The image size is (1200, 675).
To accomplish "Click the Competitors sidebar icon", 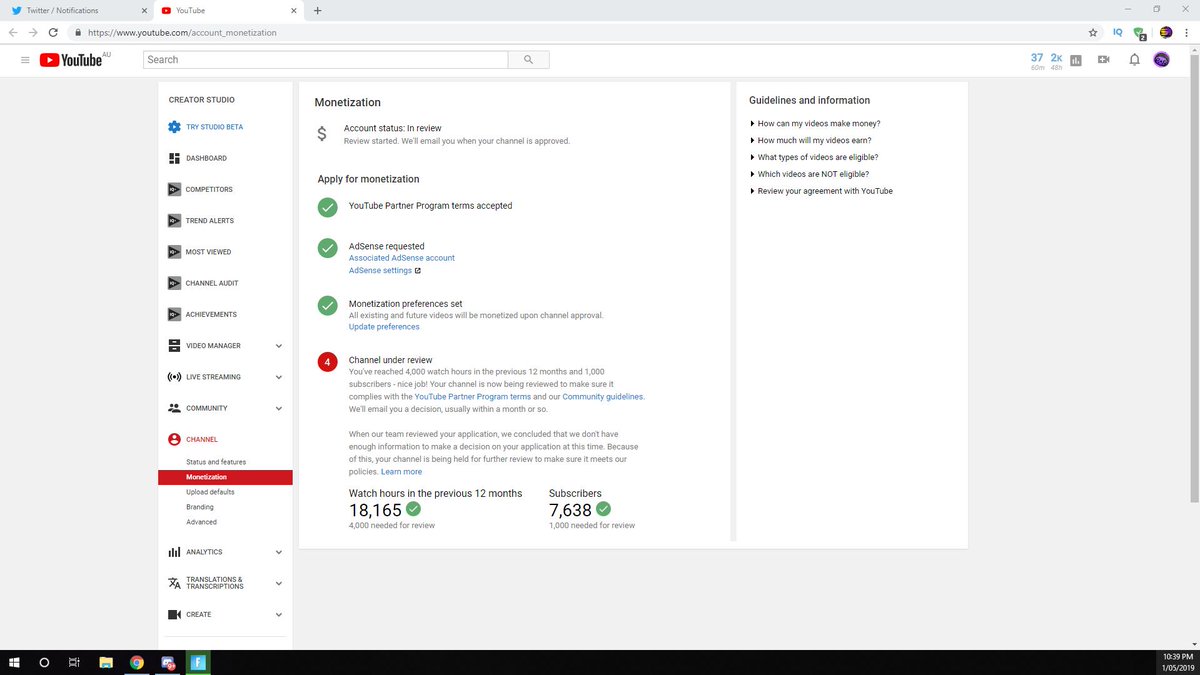I will click(x=174, y=189).
